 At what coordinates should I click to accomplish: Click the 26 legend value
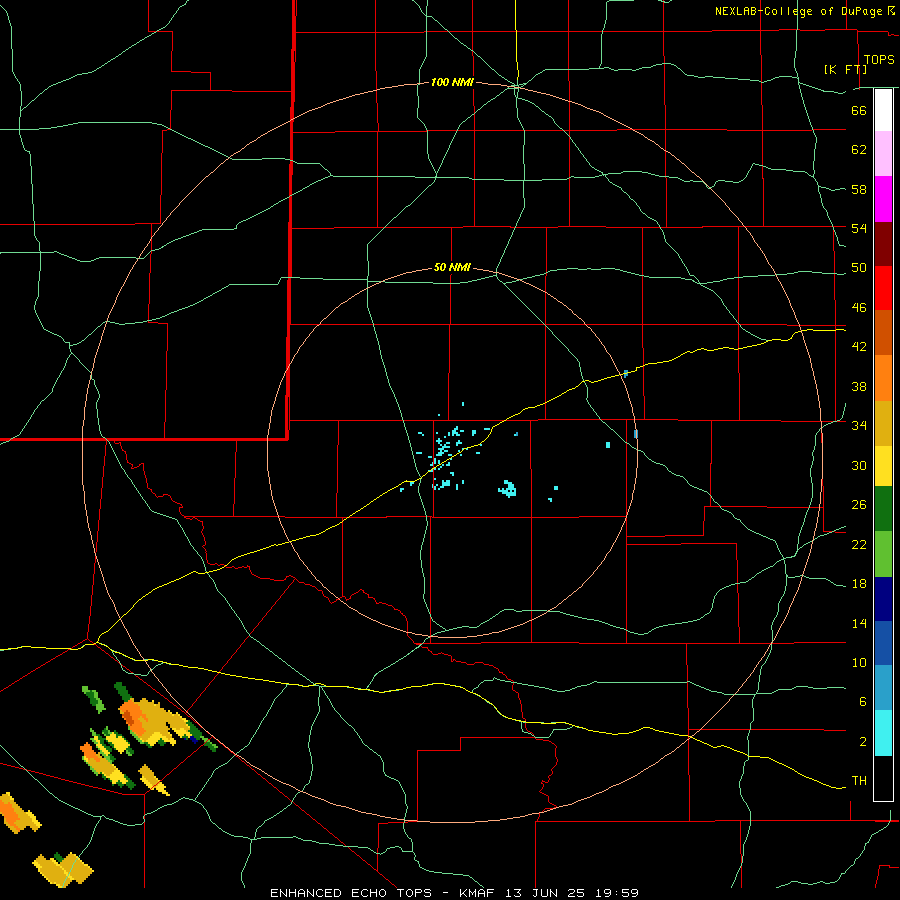click(859, 505)
